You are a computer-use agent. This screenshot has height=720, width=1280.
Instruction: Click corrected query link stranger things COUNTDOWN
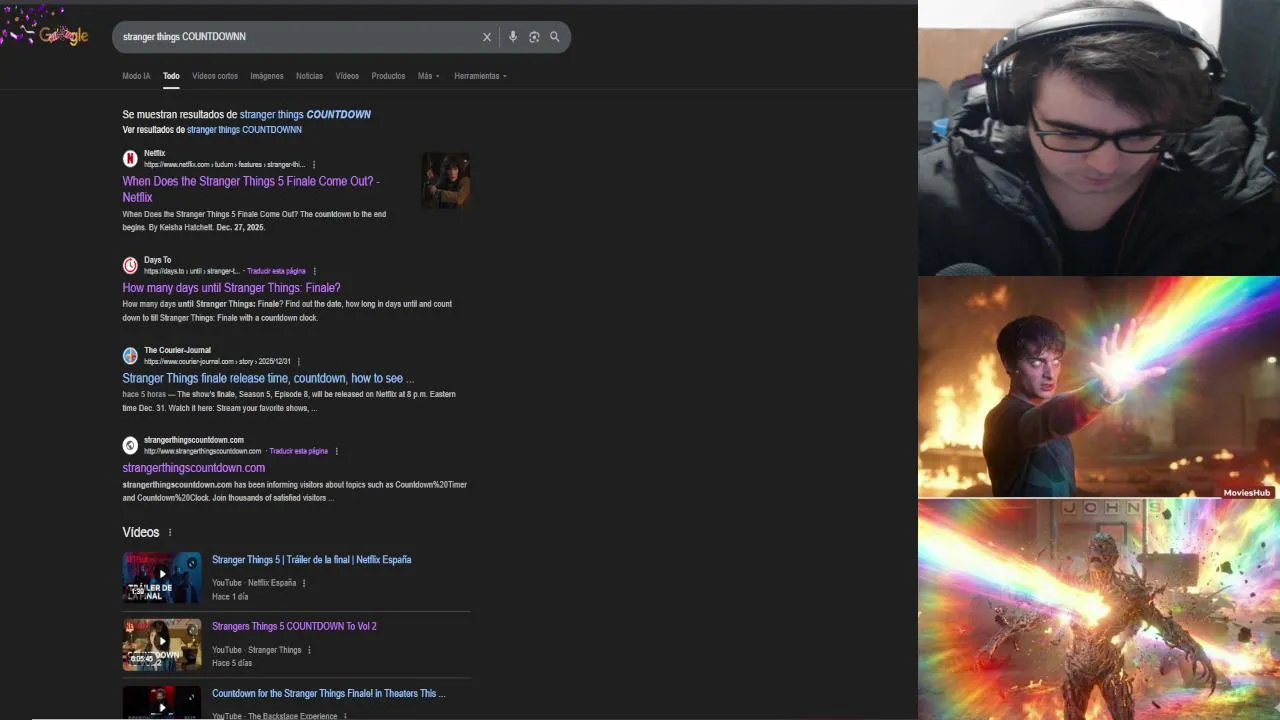click(x=305, y=114)
